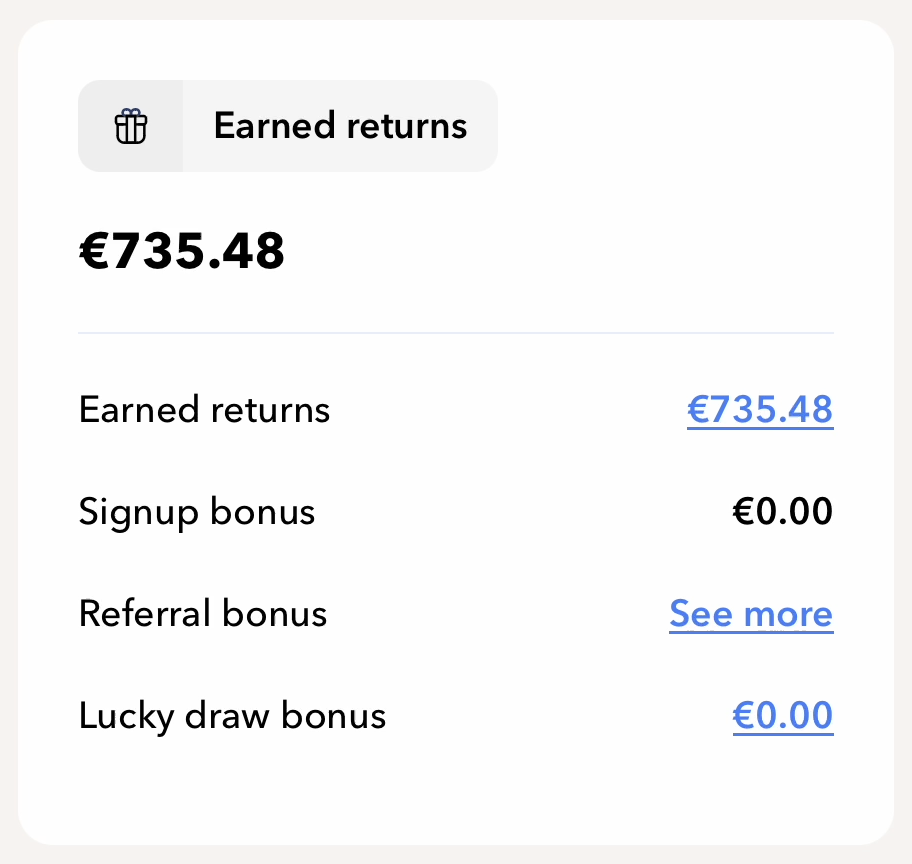Screen dimensions: 912x864
Task: Click the gift box icon
Action: click(131, 127)
